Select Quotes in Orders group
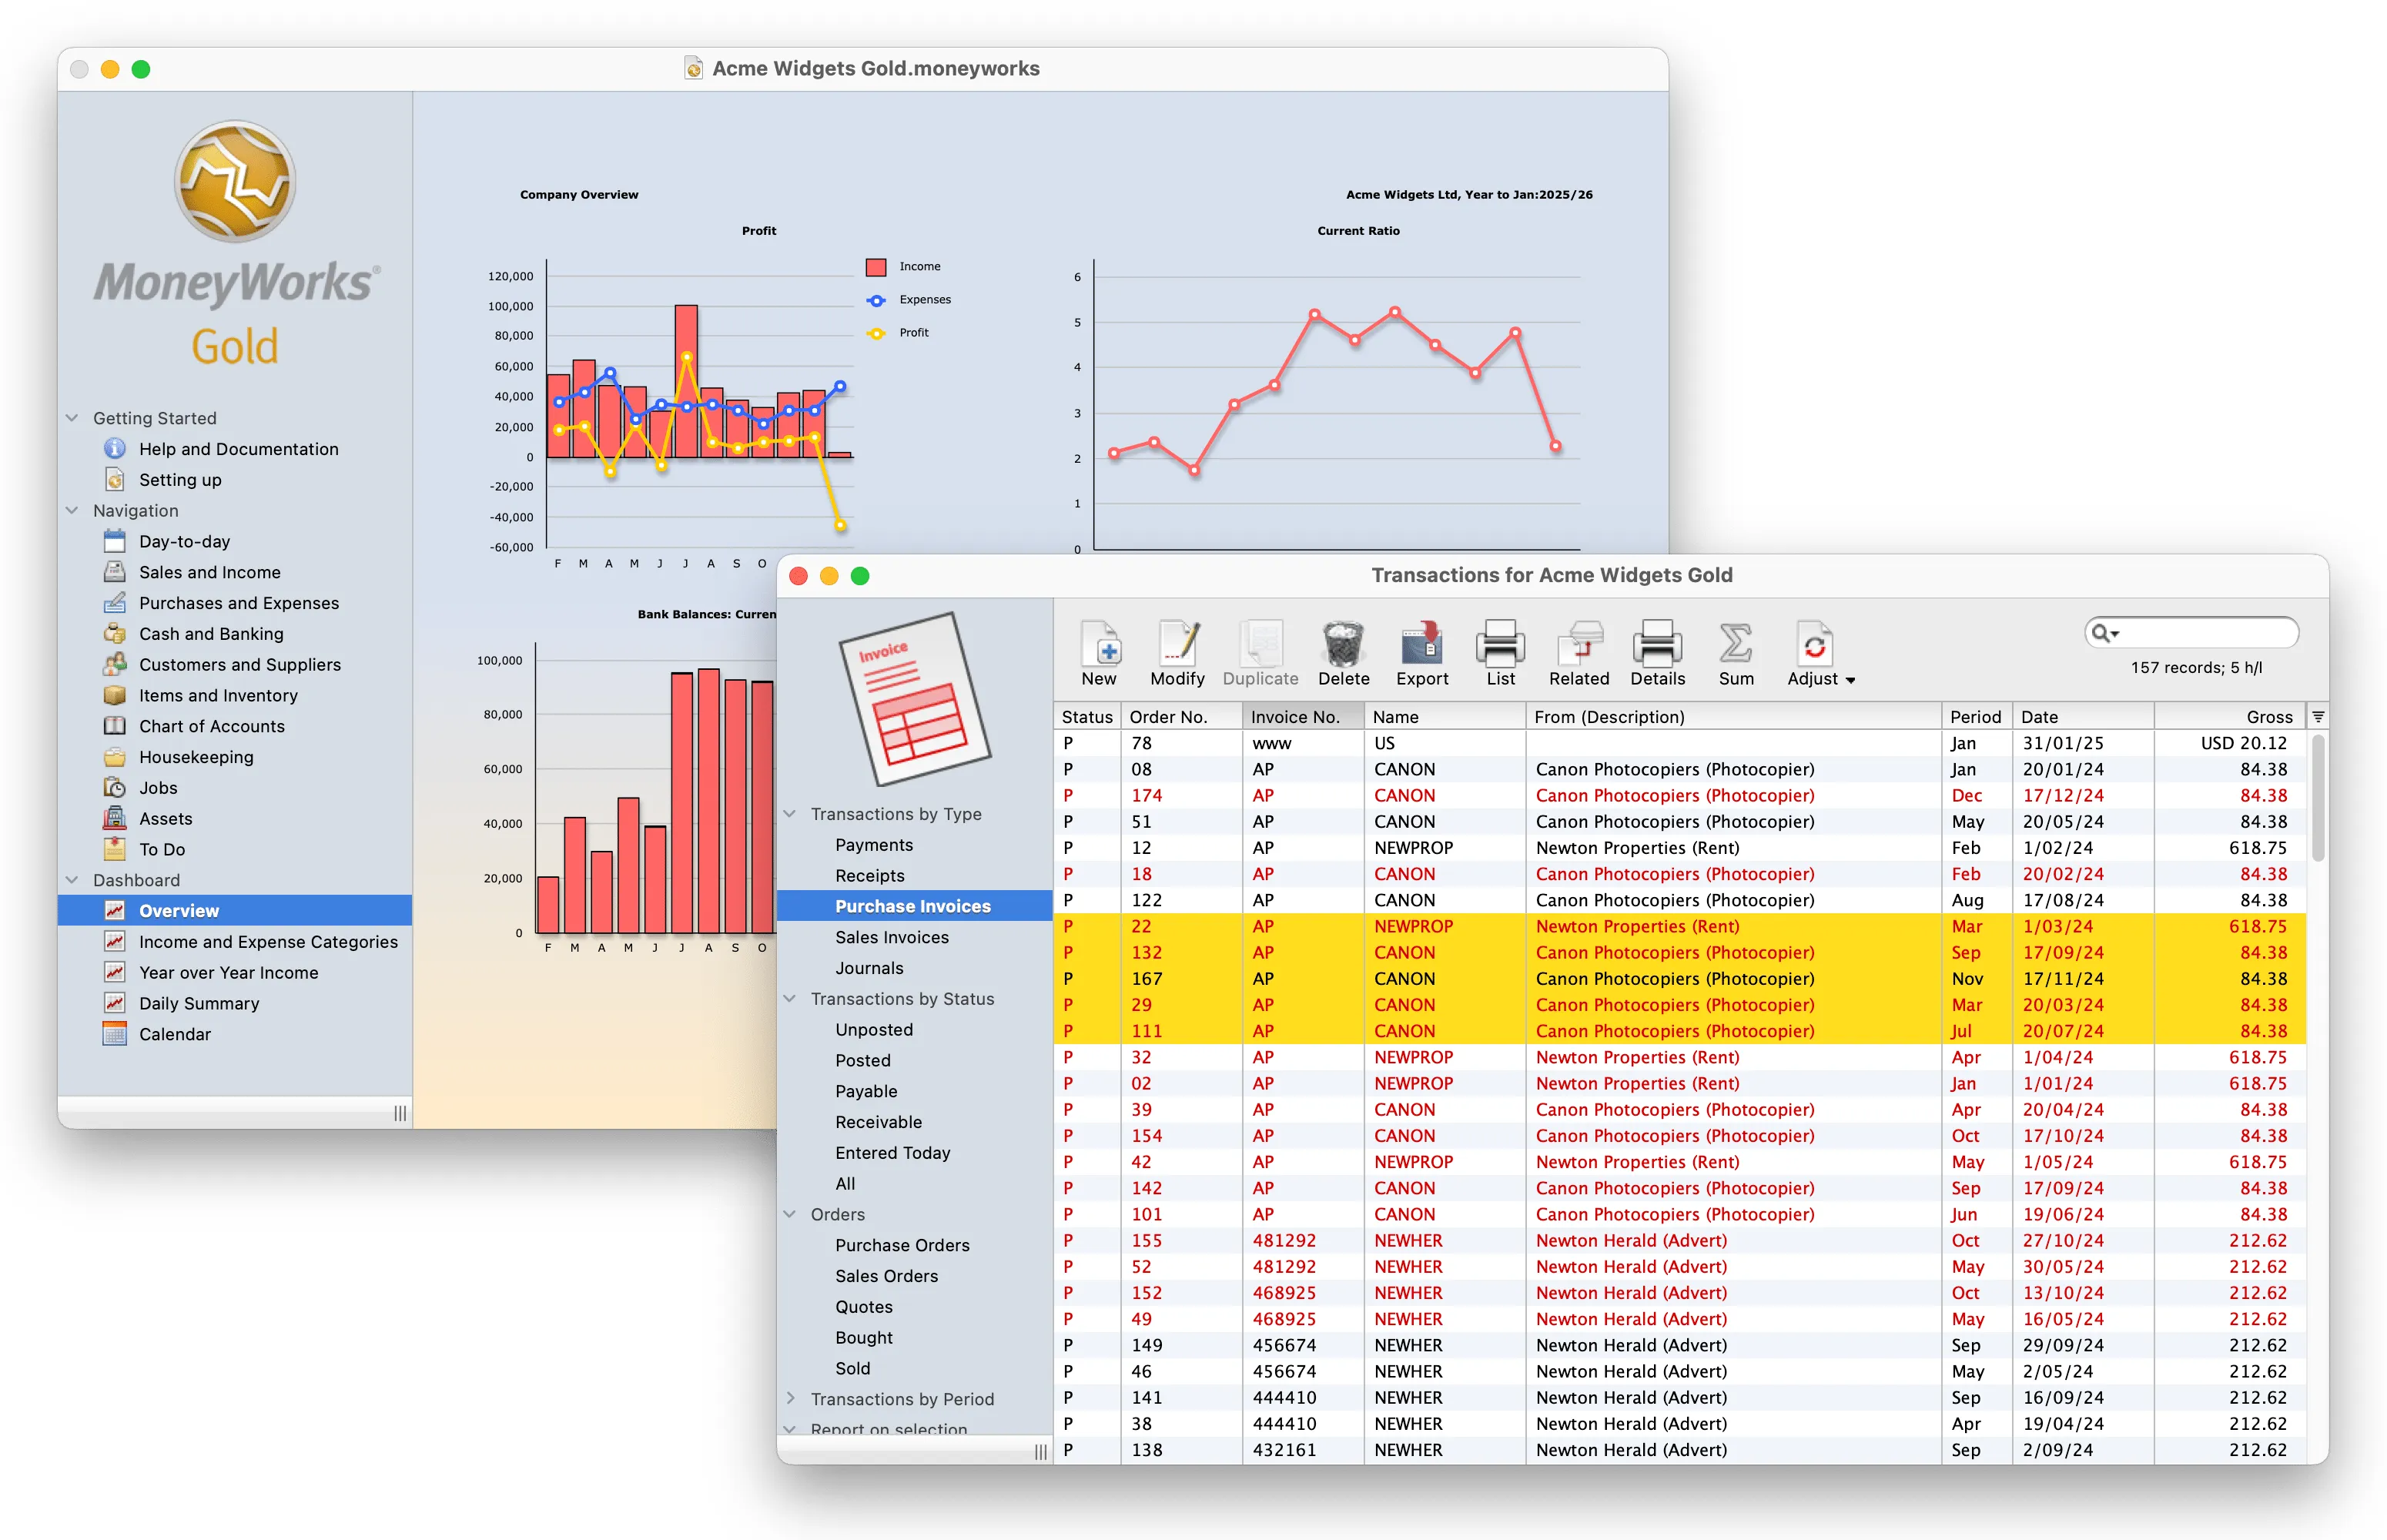The image size is (2387, 1540). click(864, 1307)
